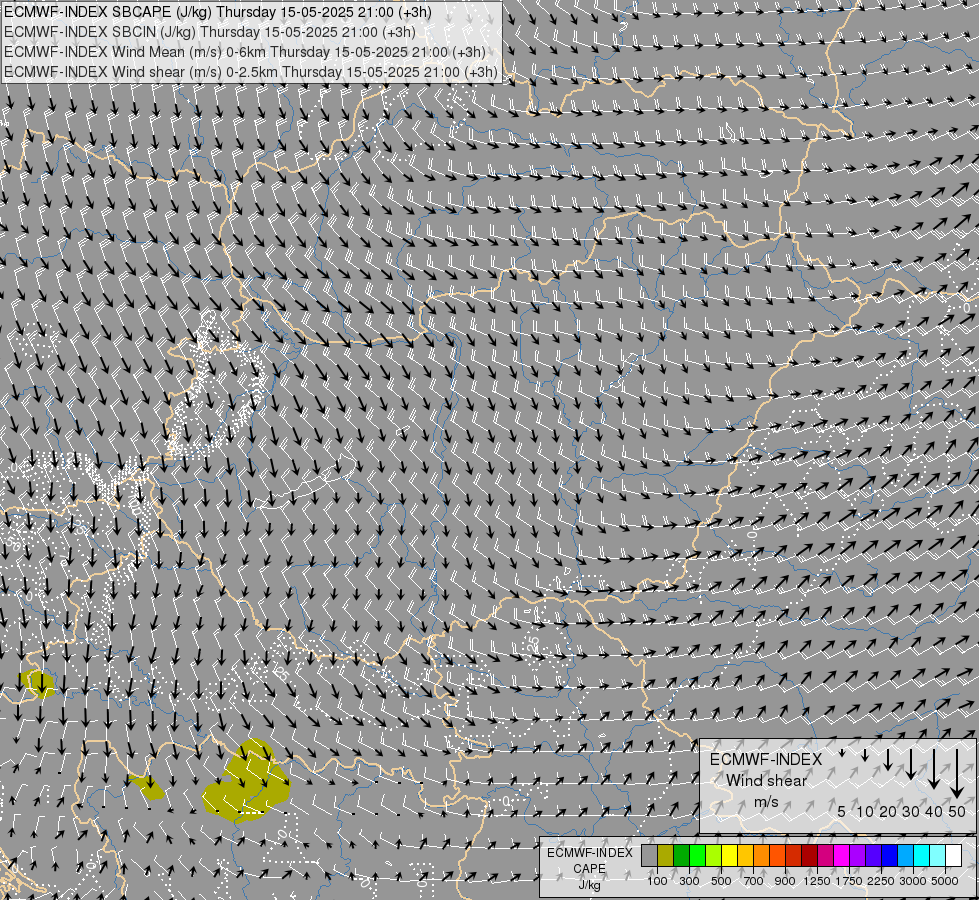
Task: Select the pure blue CAPE legend swatch
Action: pos(889,856)
